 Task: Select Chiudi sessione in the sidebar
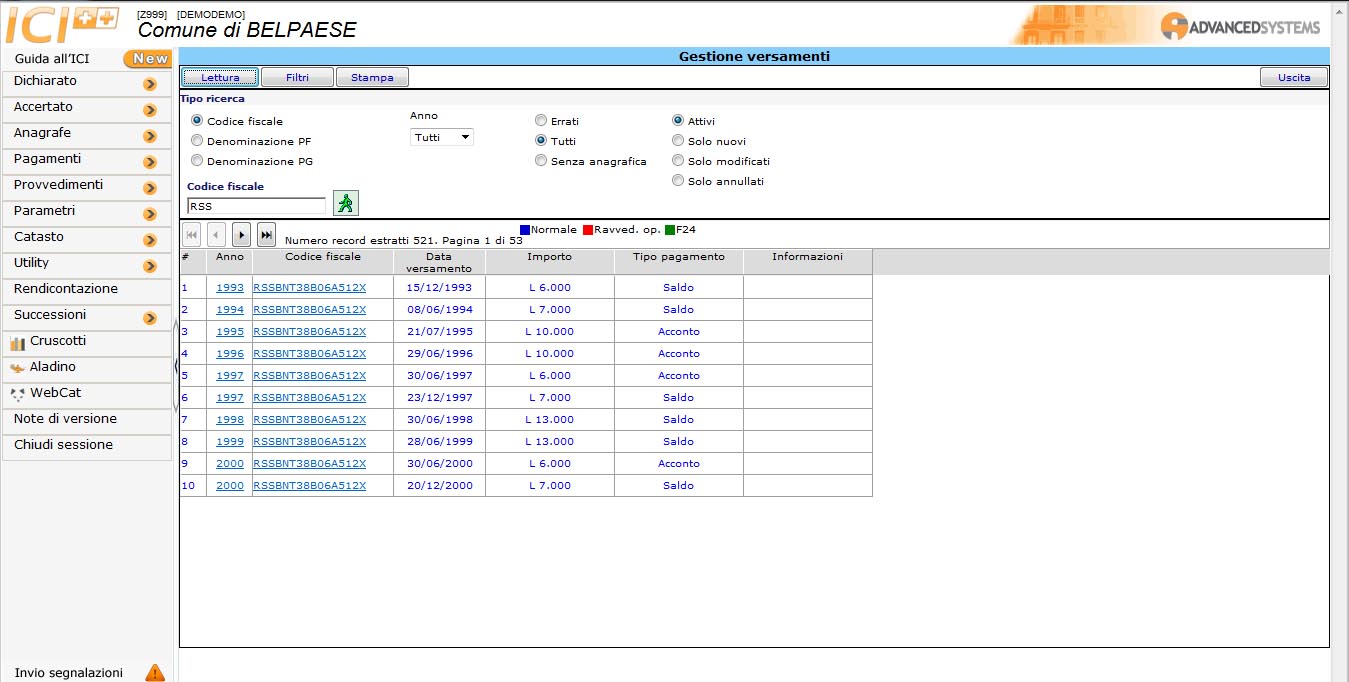point(63,445)
